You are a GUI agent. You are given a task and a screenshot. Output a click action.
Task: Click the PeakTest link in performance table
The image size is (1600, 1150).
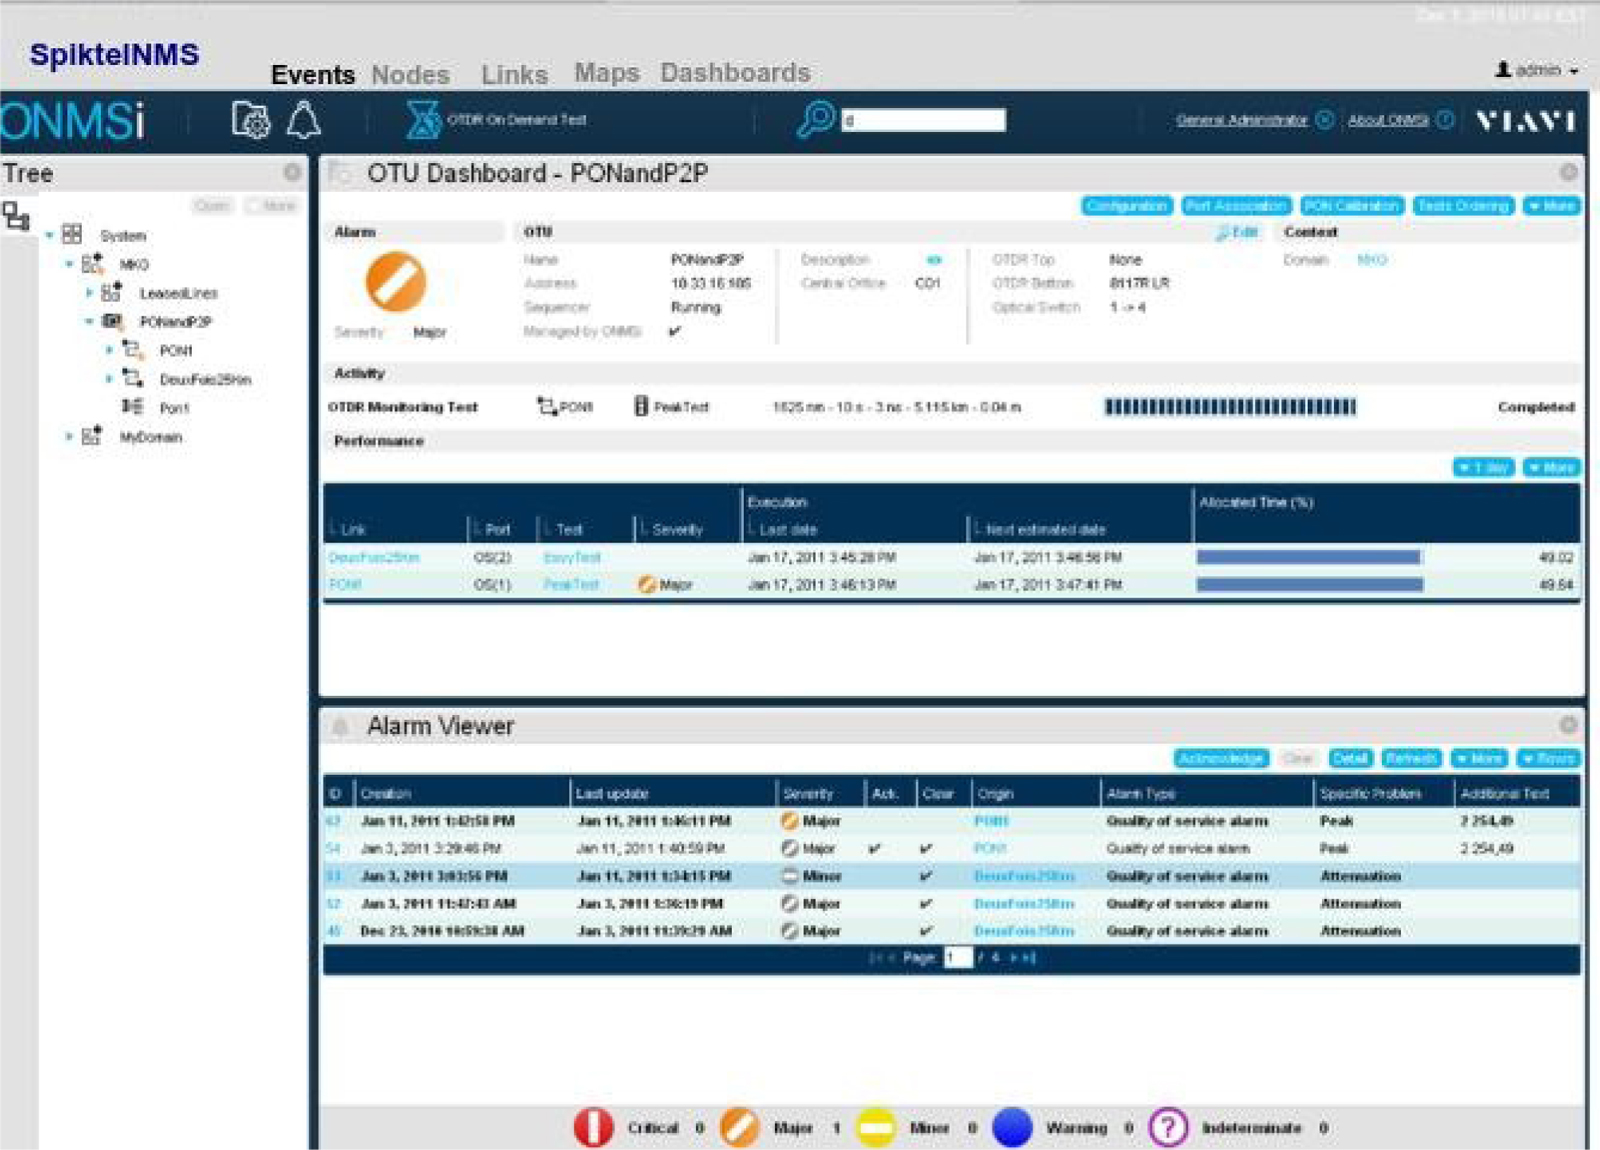pos(572,584)
